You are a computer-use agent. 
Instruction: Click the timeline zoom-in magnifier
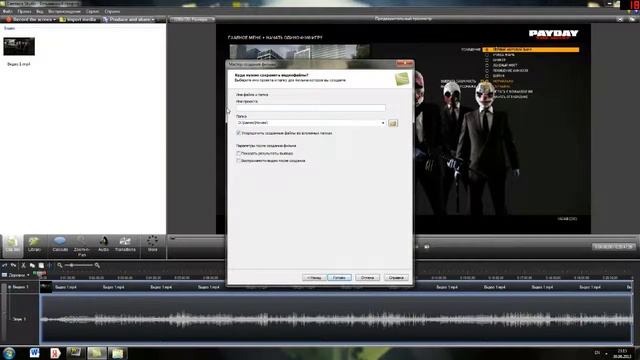[97, 265]
